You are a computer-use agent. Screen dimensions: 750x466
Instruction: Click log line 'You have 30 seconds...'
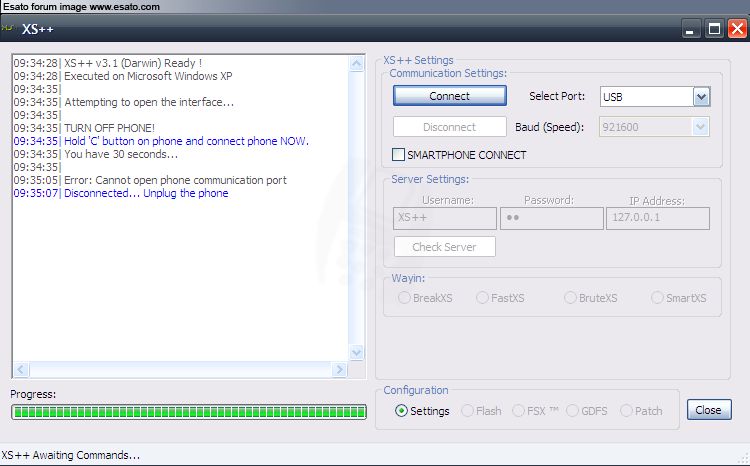point(121,154)
